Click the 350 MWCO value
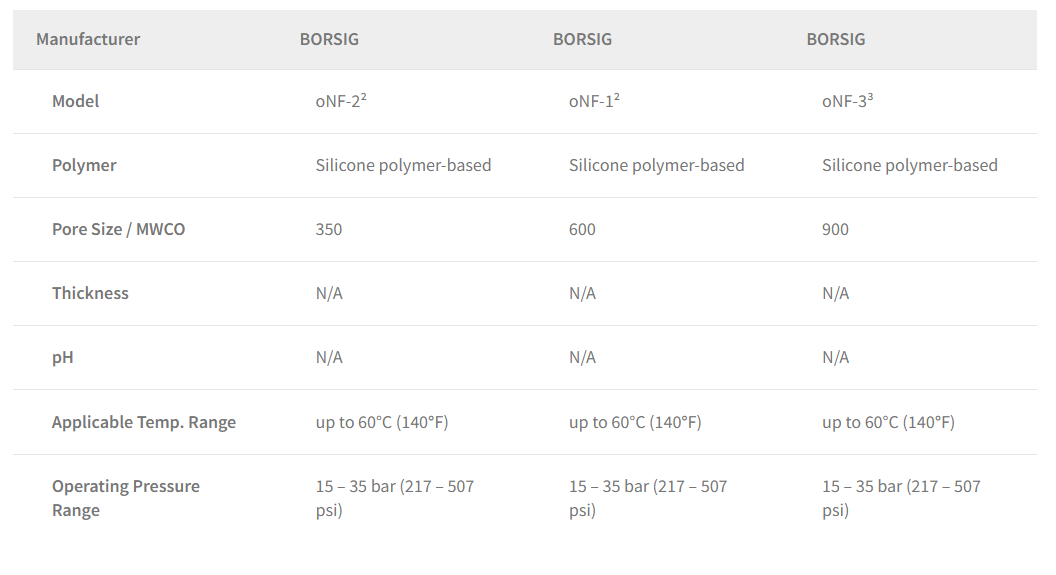Image resolution: width=1056 pixels, height=575 pixels. [329, 230]
